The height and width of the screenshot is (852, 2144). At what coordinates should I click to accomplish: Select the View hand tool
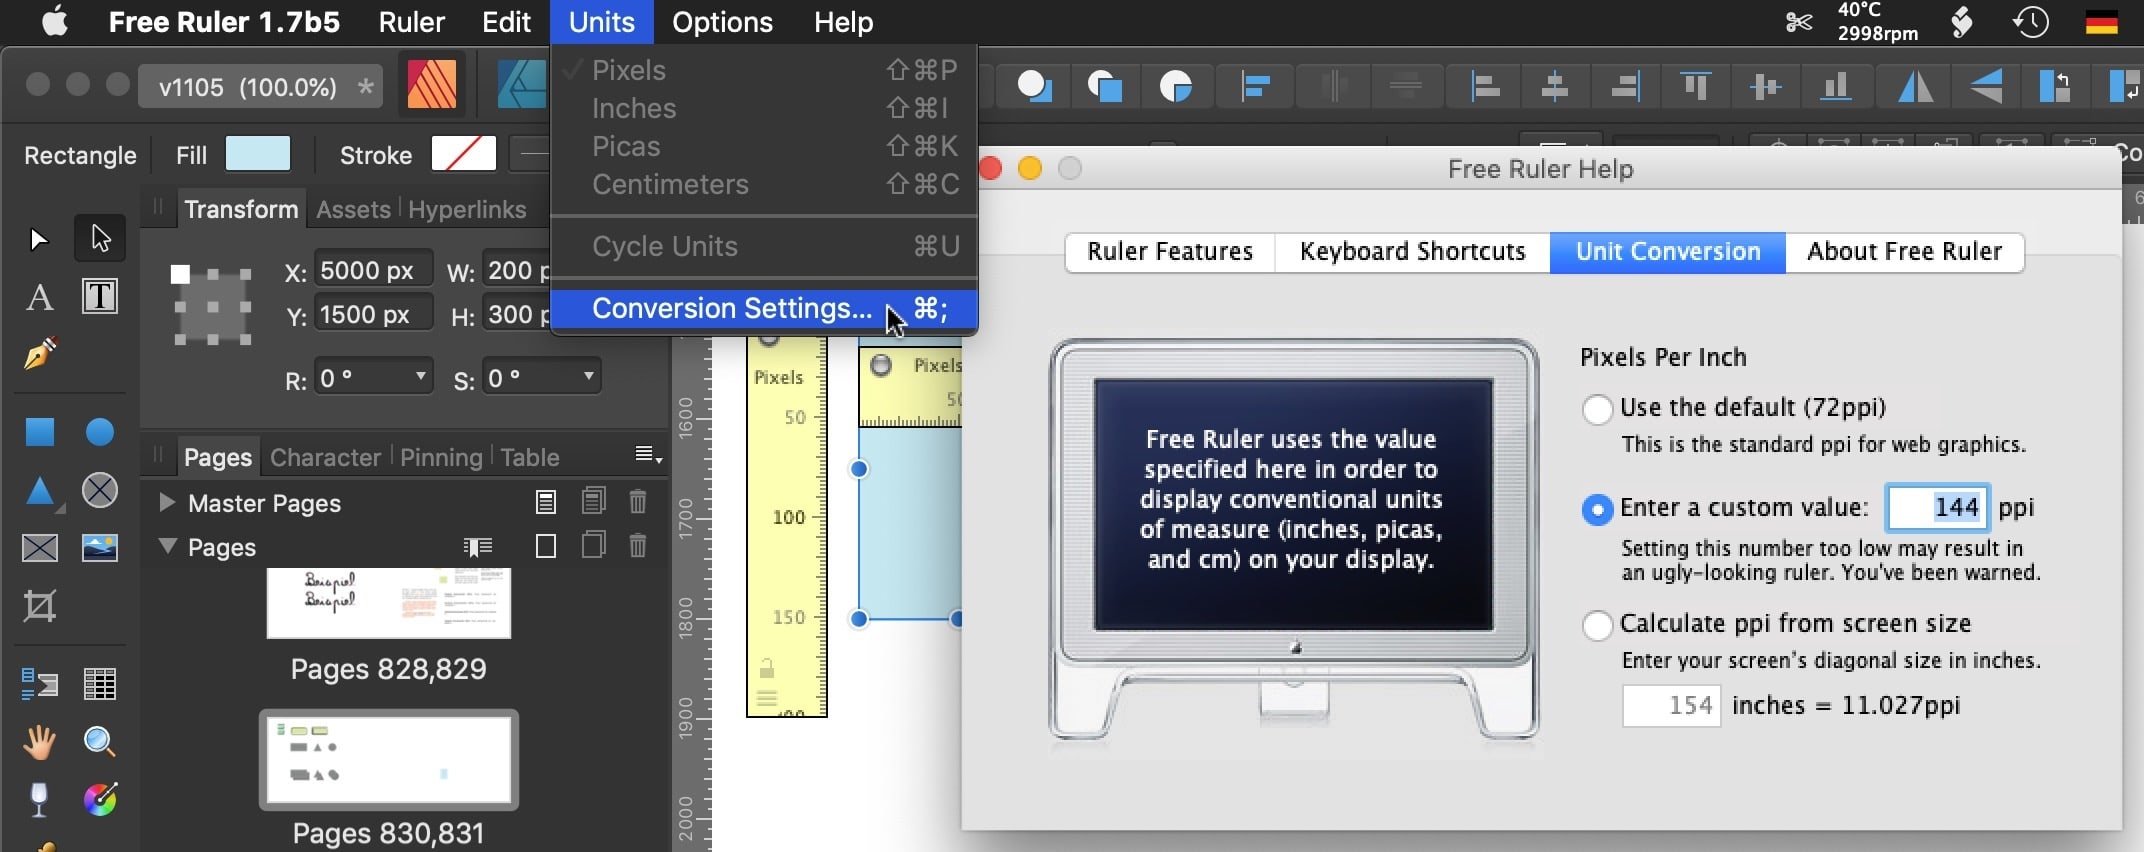[x=40, y=742]
